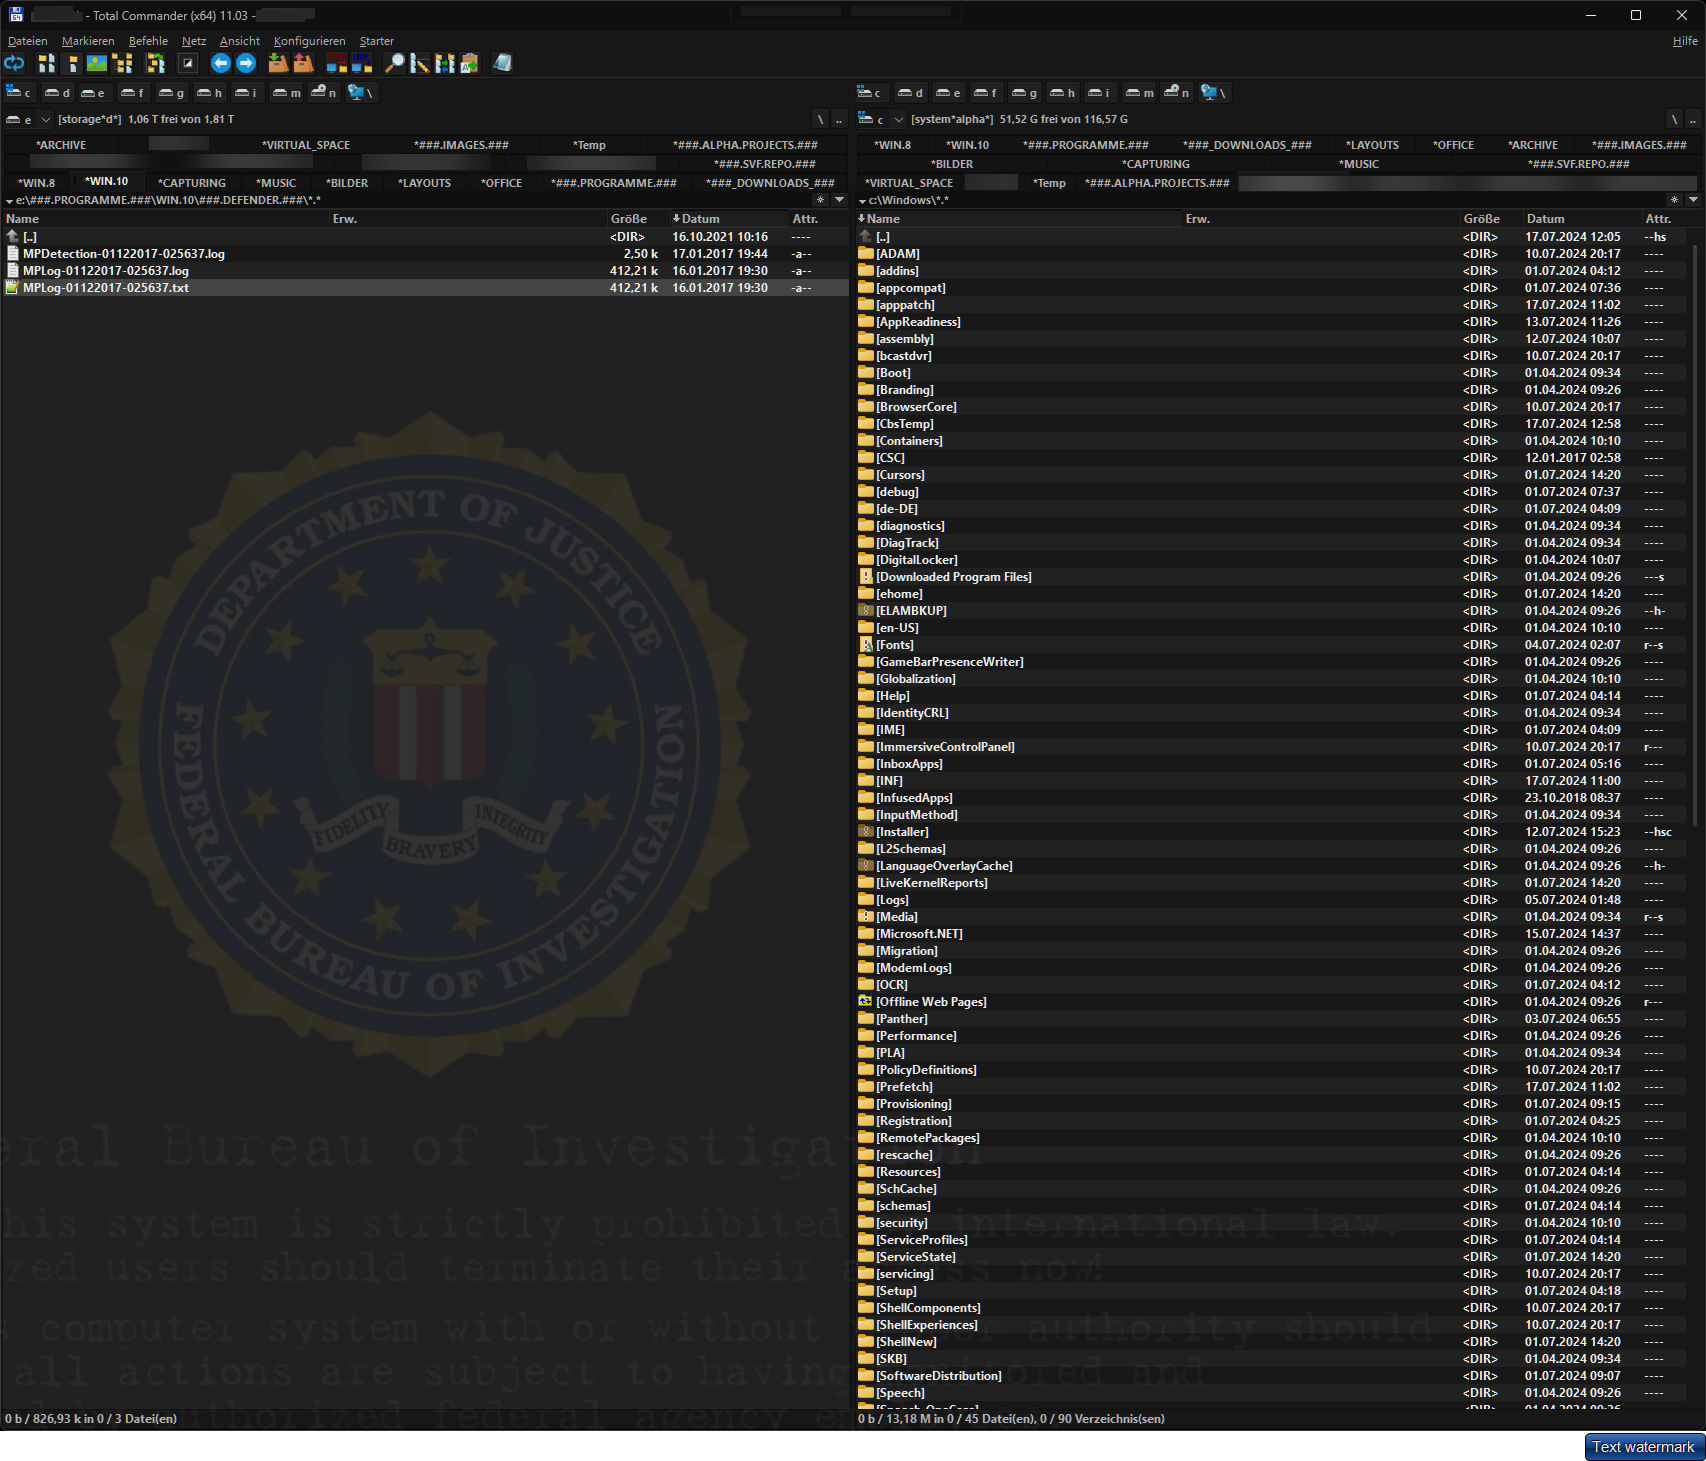This screenshot has width=1706, height=1461.
Task: Select the [Prefetch] folder row
Action: coord(1271,1087)
